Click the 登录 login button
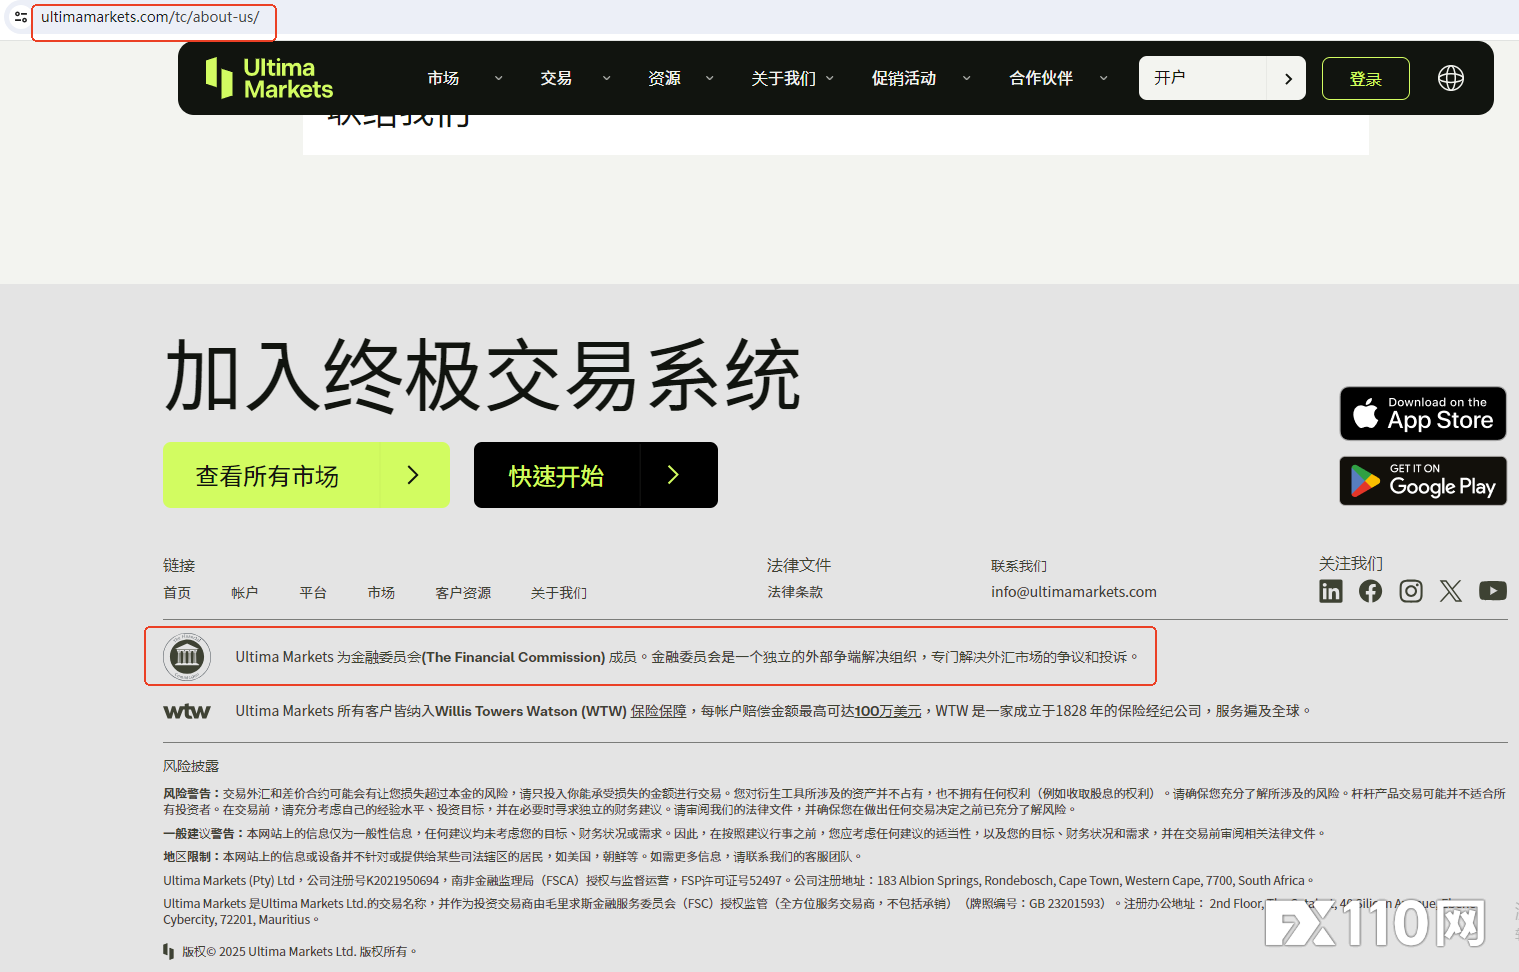1519x972 pixels. [x=1365, y=78]
